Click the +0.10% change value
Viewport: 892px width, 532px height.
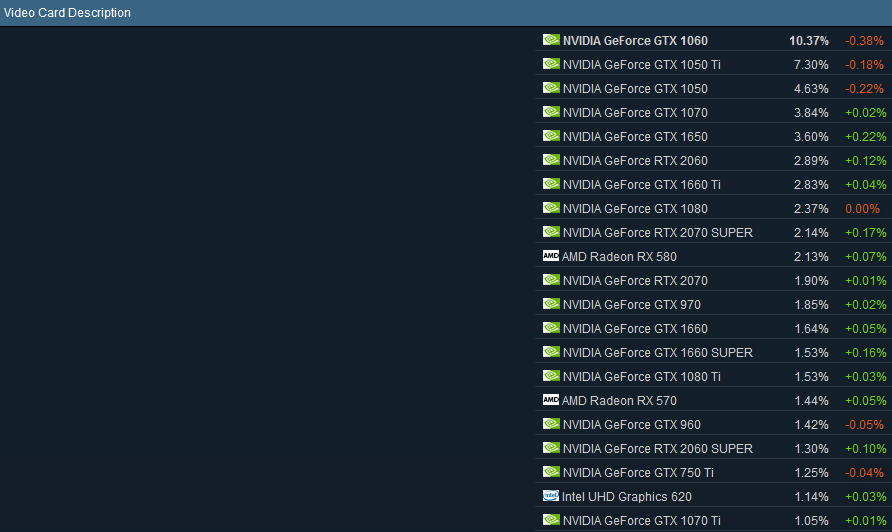click(x=865, y=448)
